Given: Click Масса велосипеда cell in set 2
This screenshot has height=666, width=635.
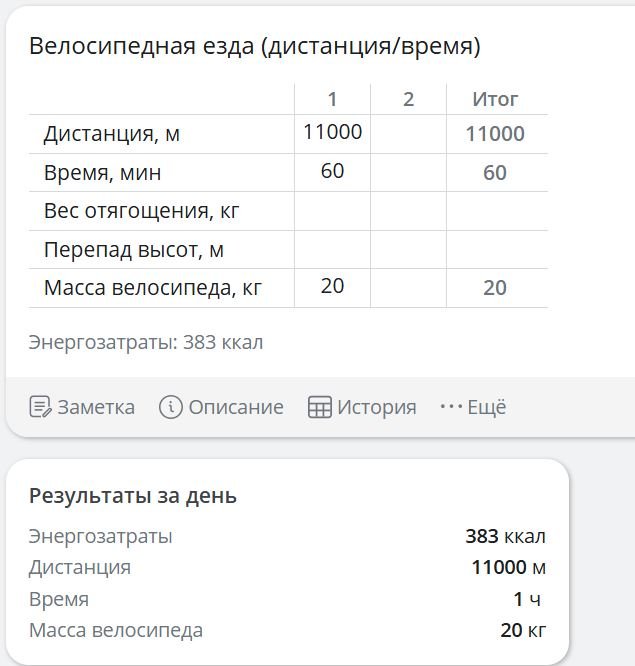Looking at the screenshot, I should click(x=408, y=287).
